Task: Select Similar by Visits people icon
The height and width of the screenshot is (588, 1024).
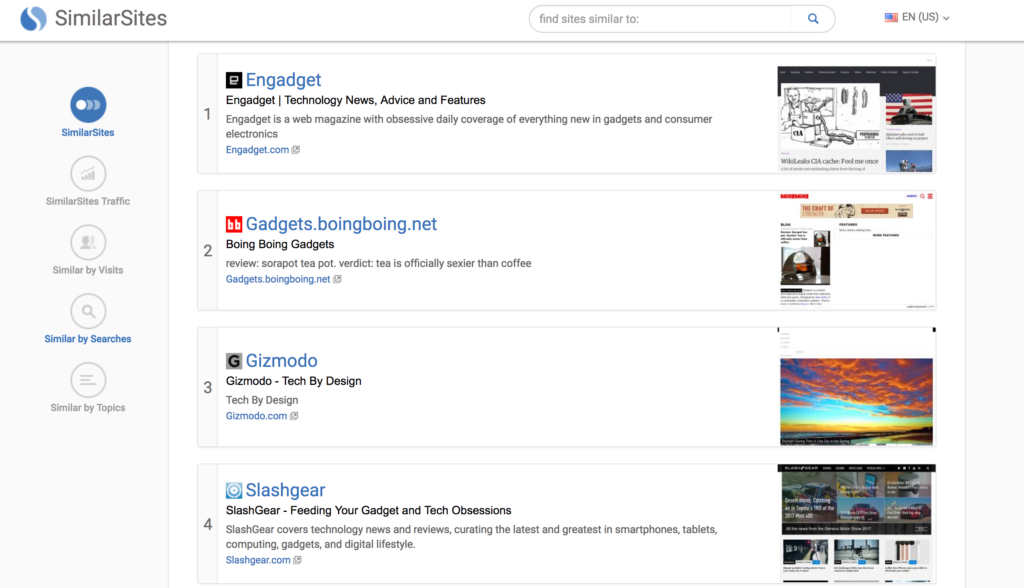Action: (88, 242)
